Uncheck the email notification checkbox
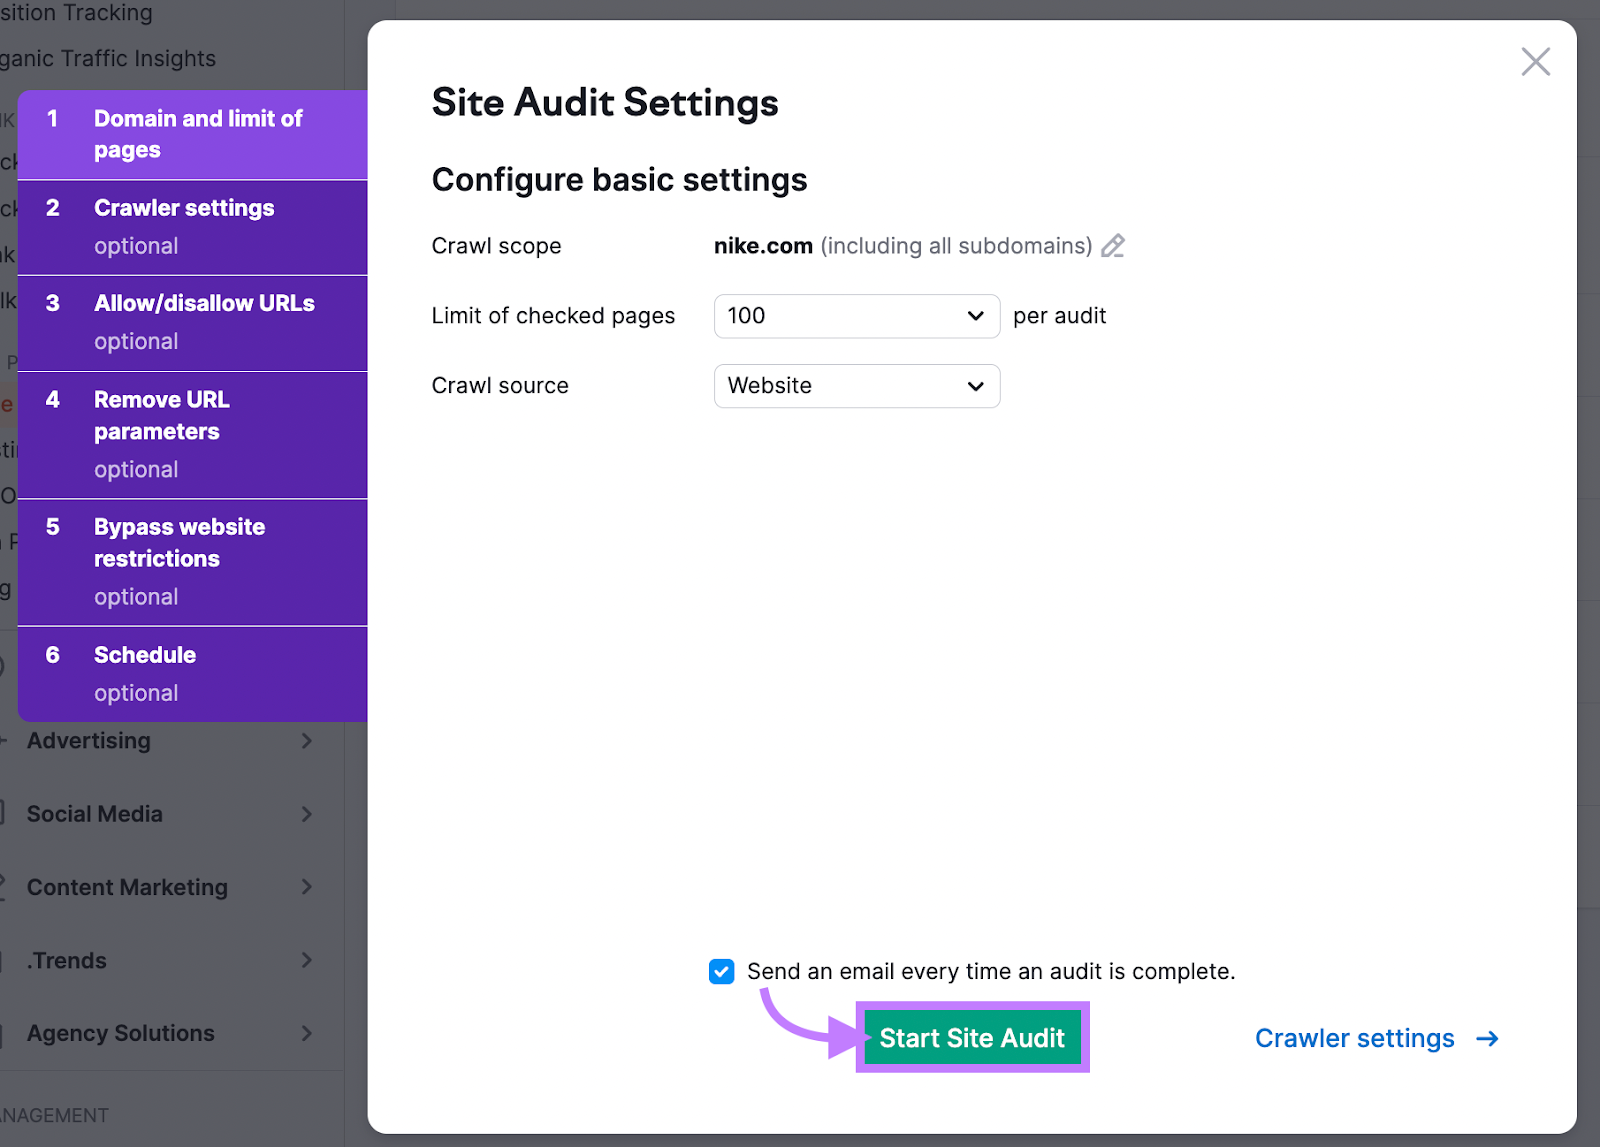The width and height of the screenshot is (1600, 1147). 721,971
